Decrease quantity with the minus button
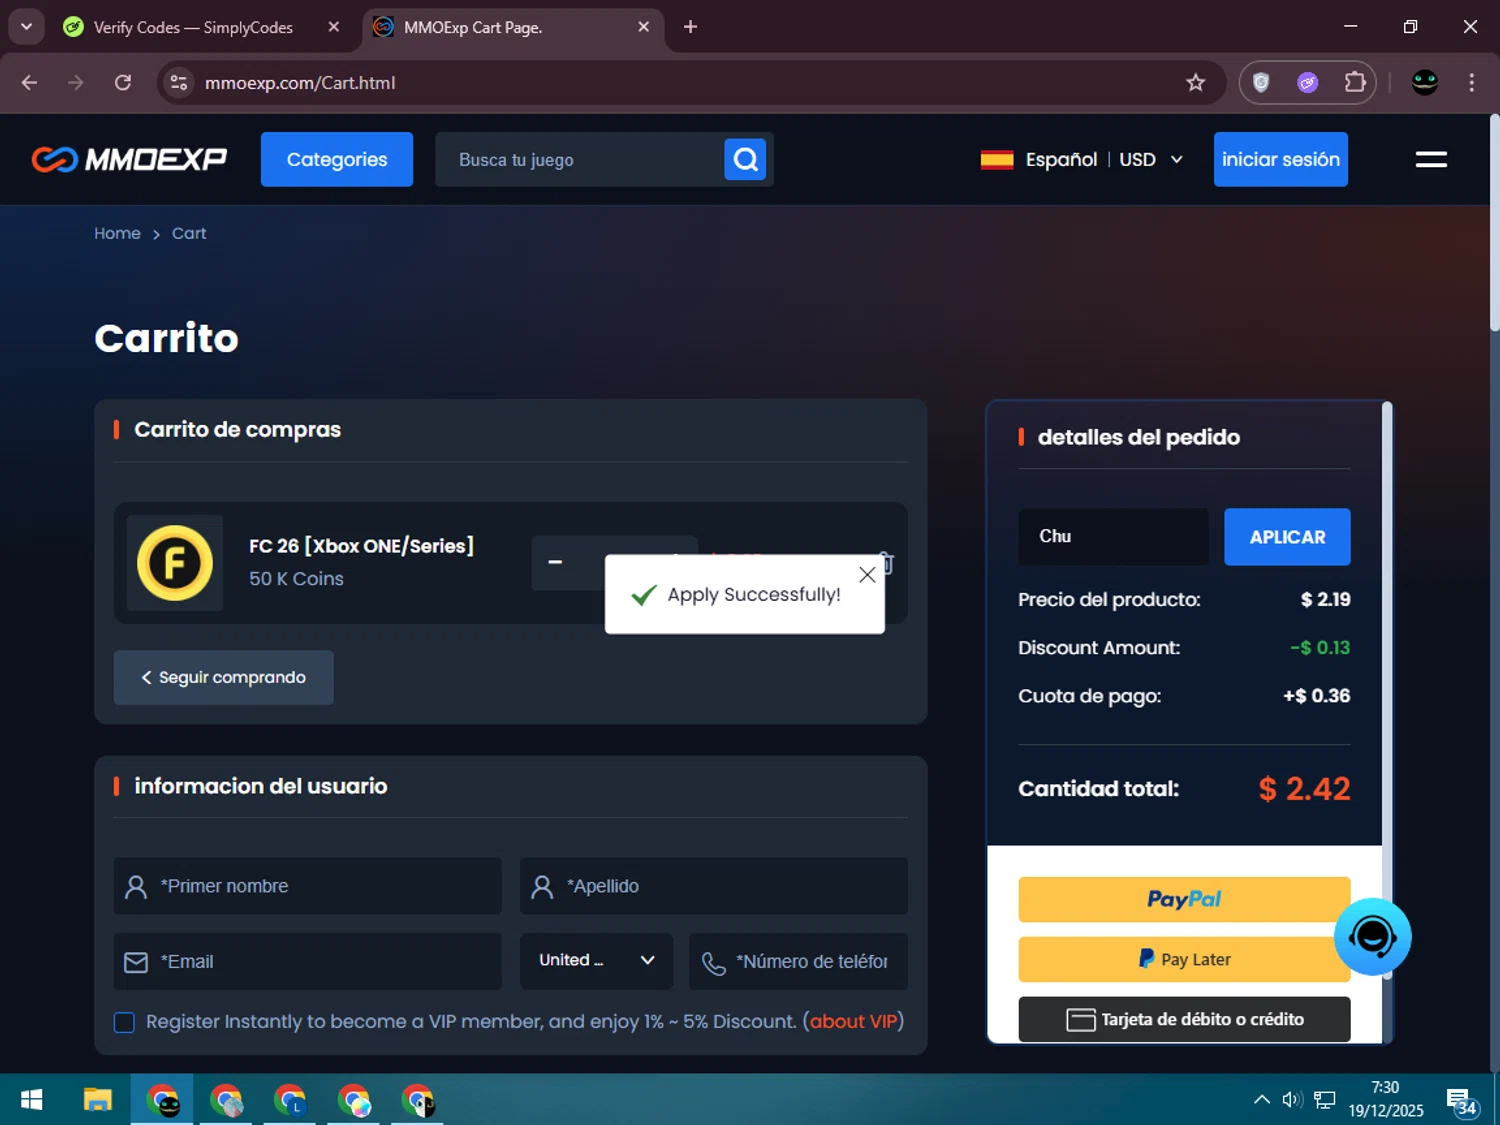The width and height of the screenshot is (1500, 1125). (555, 562)
